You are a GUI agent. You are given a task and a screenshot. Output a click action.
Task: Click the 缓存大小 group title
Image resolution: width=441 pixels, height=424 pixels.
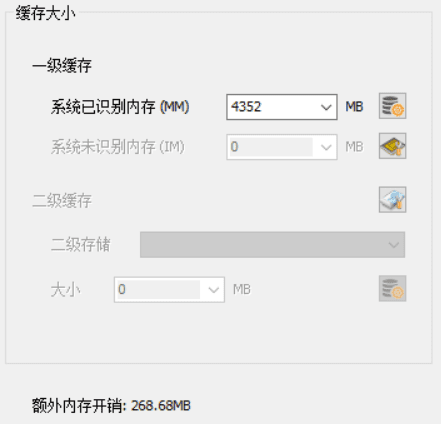point(45,14)
